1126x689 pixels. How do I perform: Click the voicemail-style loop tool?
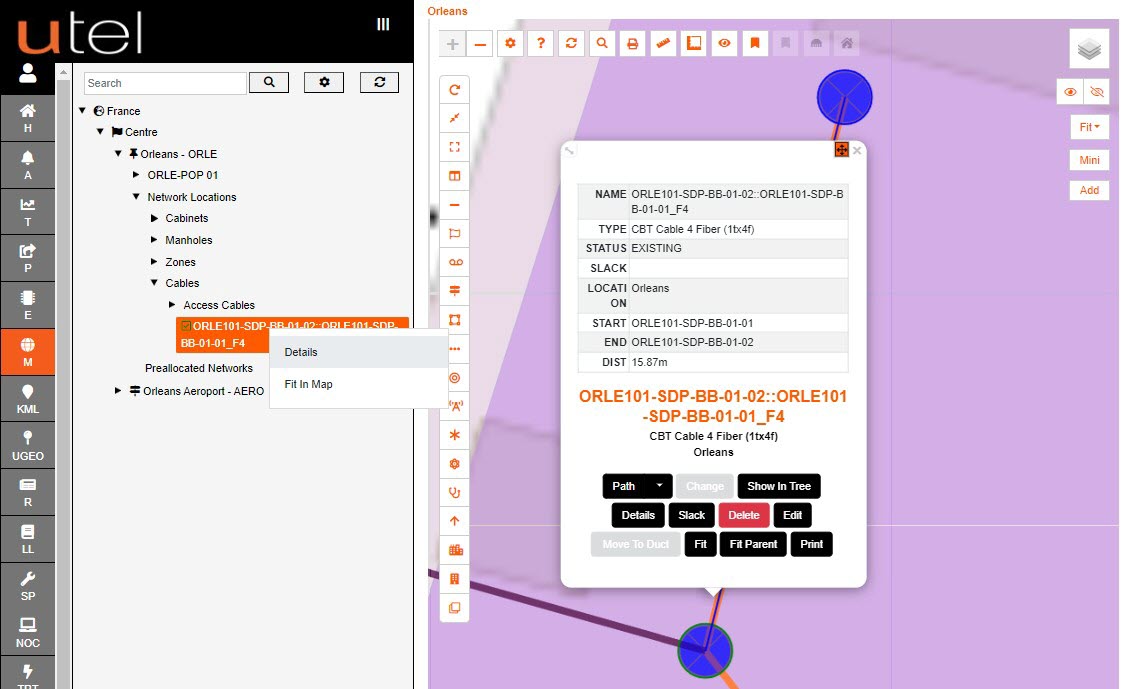(455, 262)
